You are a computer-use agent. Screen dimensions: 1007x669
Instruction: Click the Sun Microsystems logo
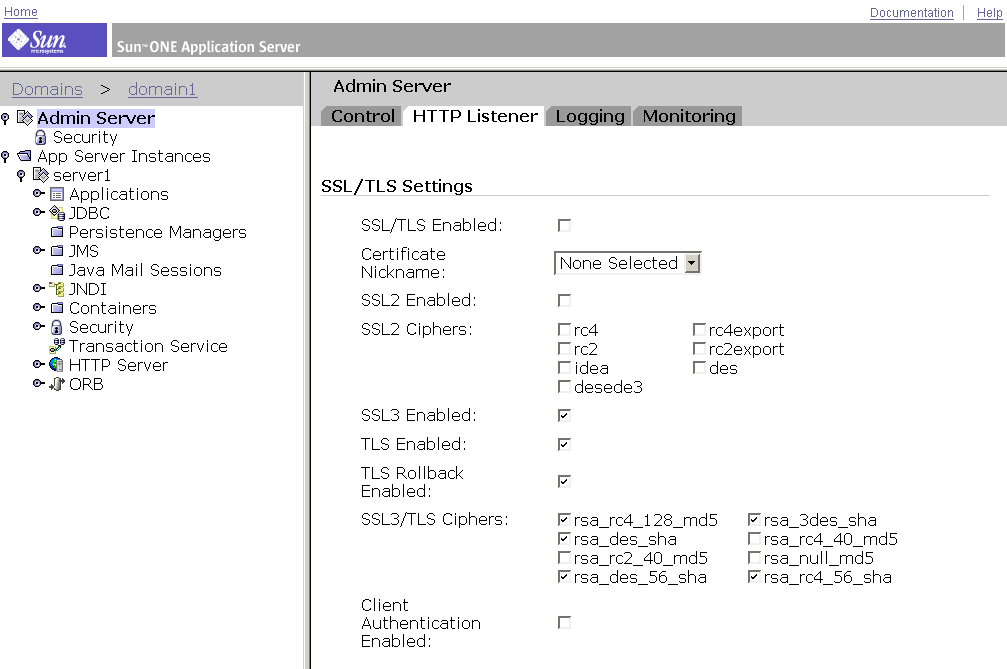(55, 40)
